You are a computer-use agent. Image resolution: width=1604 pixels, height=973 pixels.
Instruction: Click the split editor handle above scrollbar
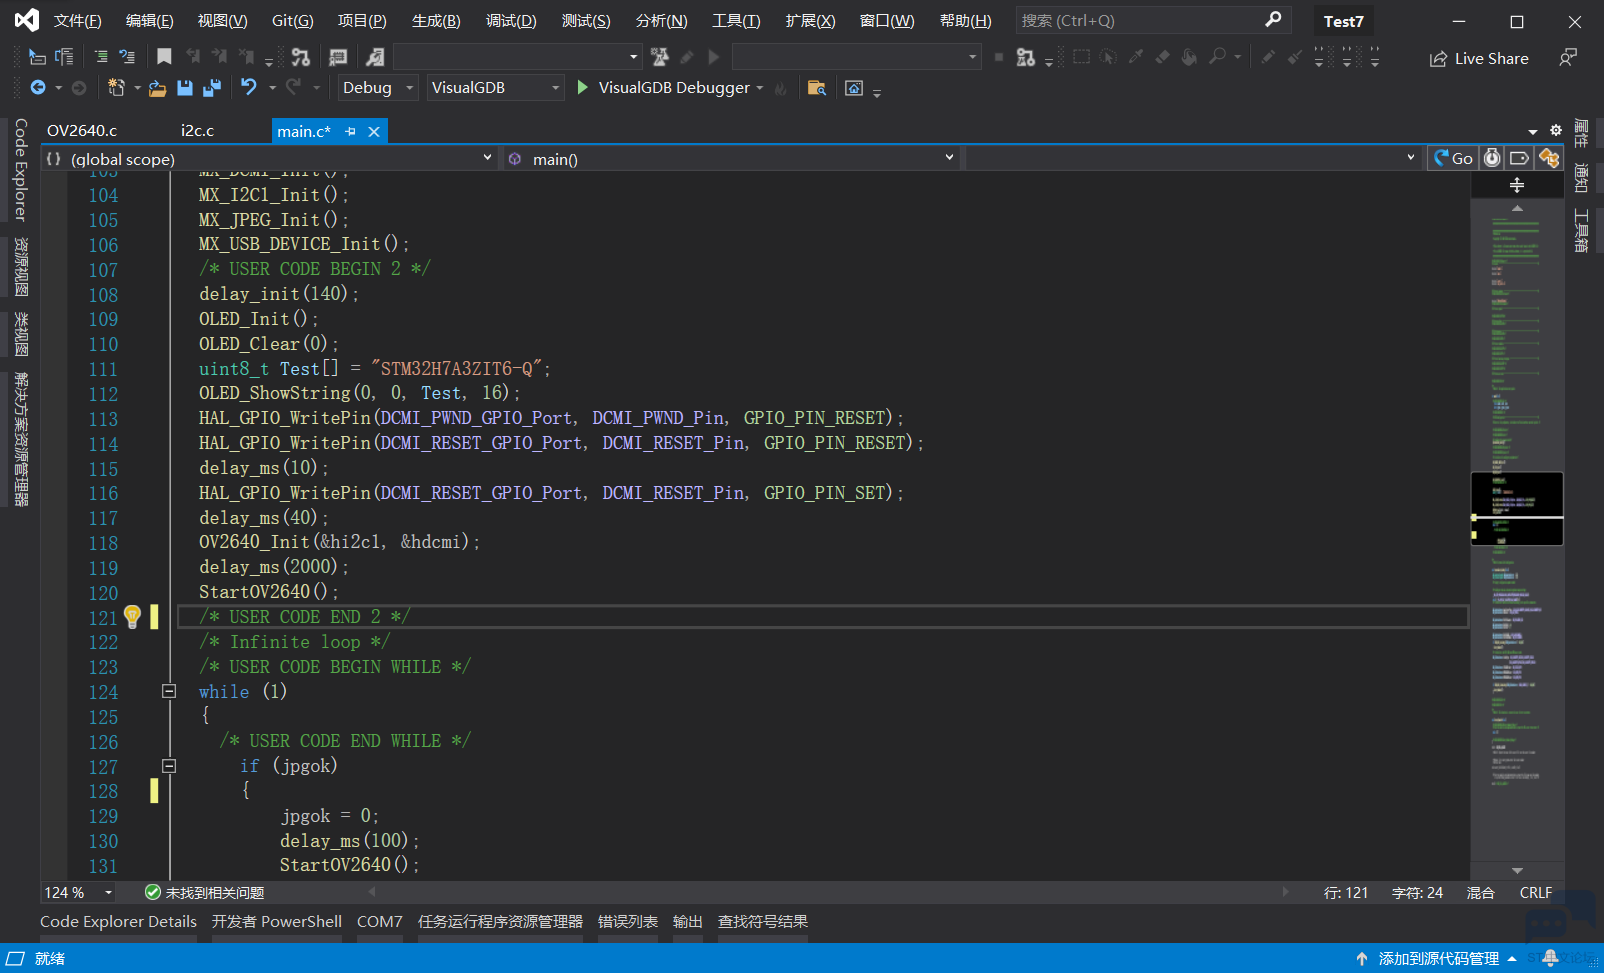1517,185
